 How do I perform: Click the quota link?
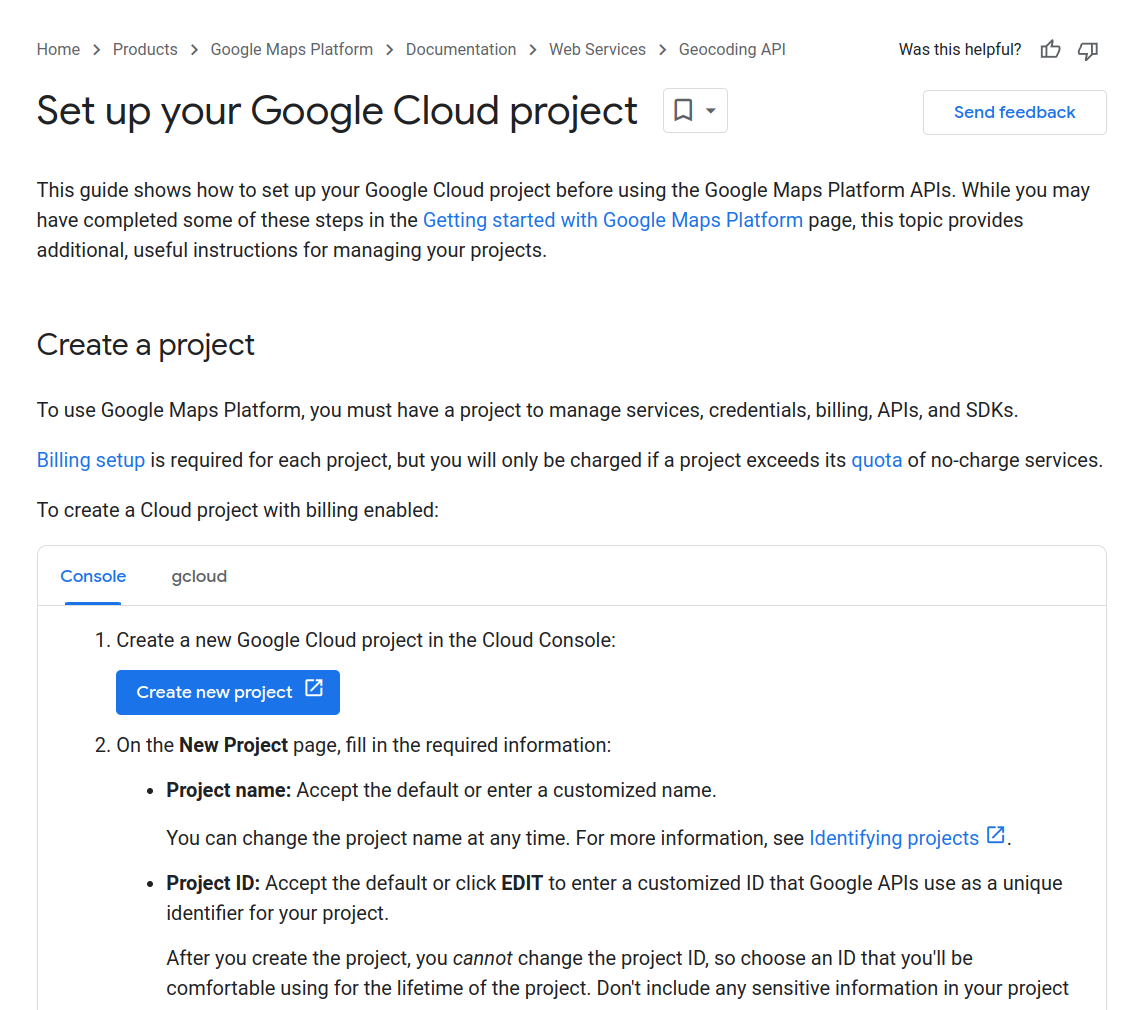click(x=876, y=460)
